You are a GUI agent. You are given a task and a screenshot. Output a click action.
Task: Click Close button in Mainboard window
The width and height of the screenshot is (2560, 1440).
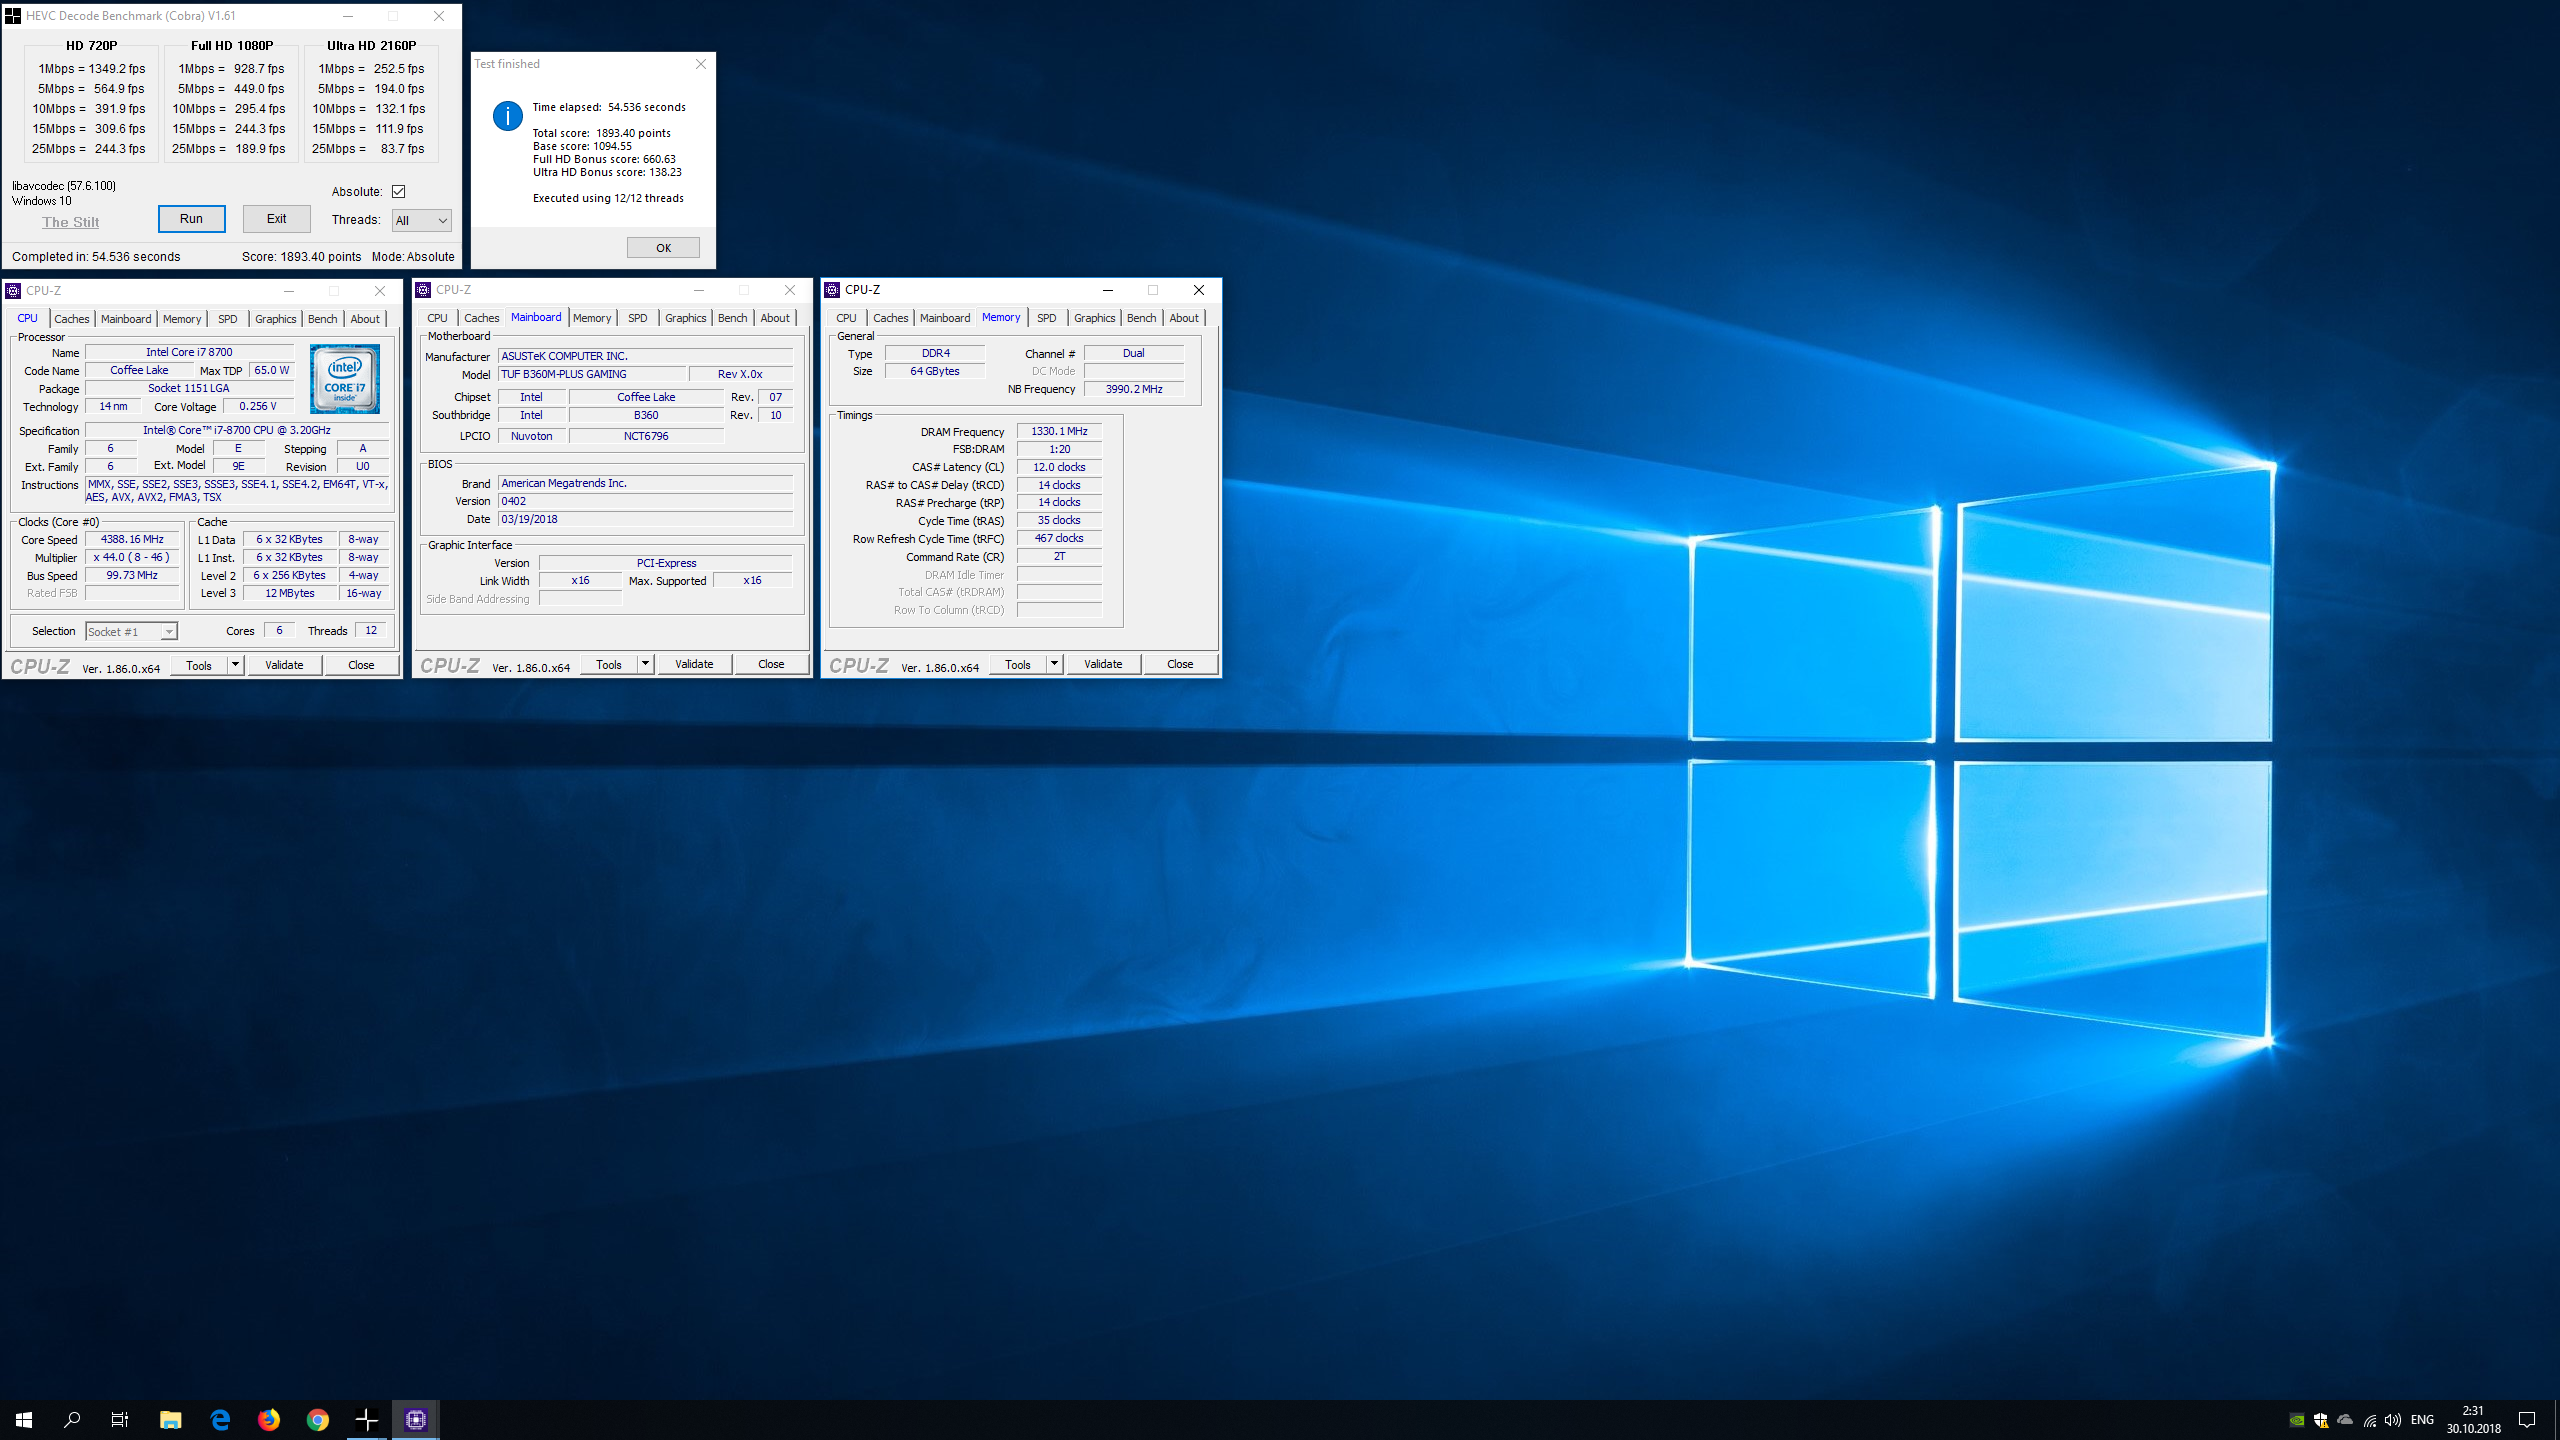click(771, 664)
